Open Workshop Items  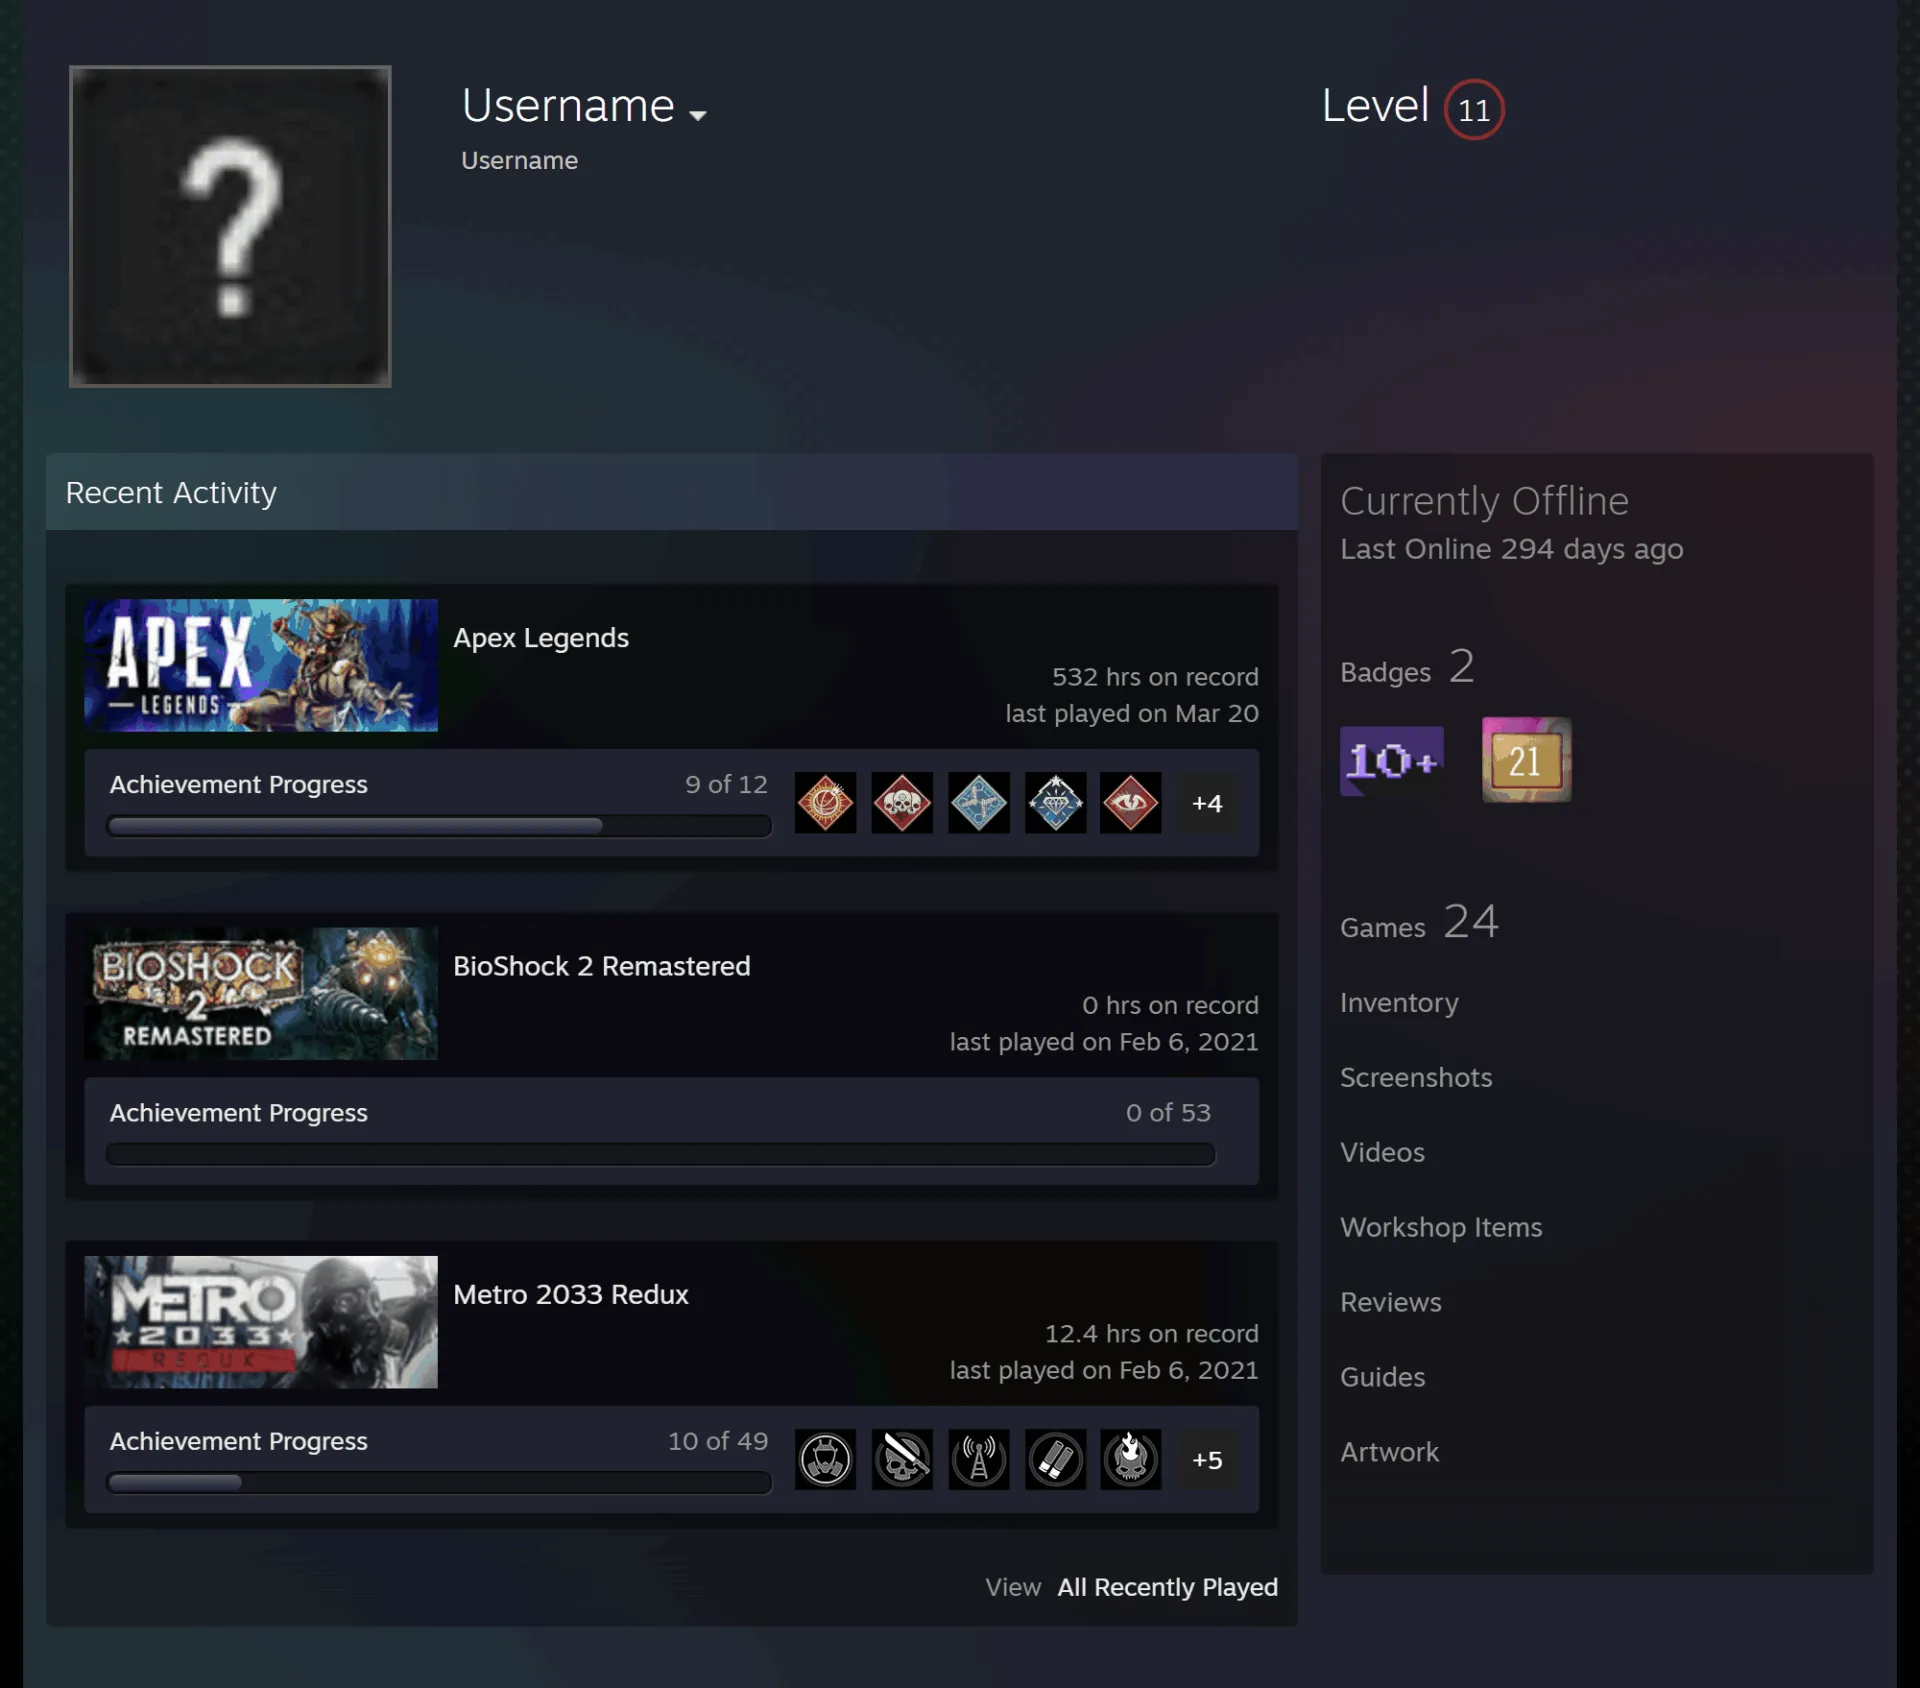point(1441,1228)
